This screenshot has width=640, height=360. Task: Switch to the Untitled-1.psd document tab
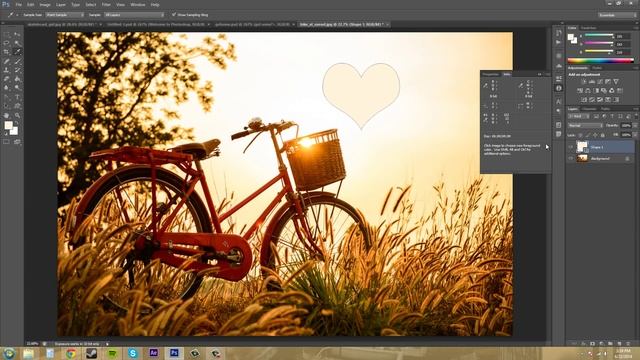click(157, 24)
